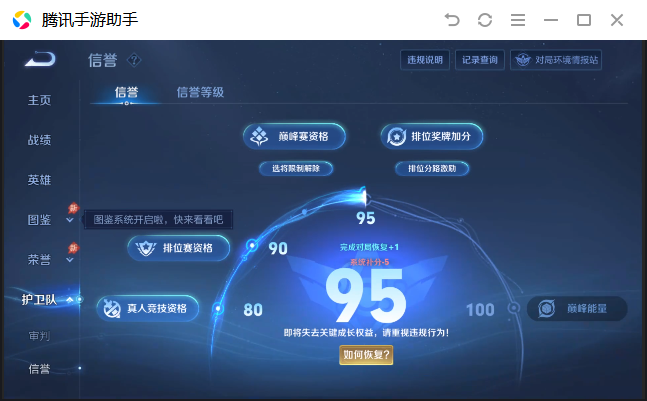This screenshot has height=401, width=647.
Task: Collapse the 护卫队 sidebar chevron
Action: pos(70,300)
